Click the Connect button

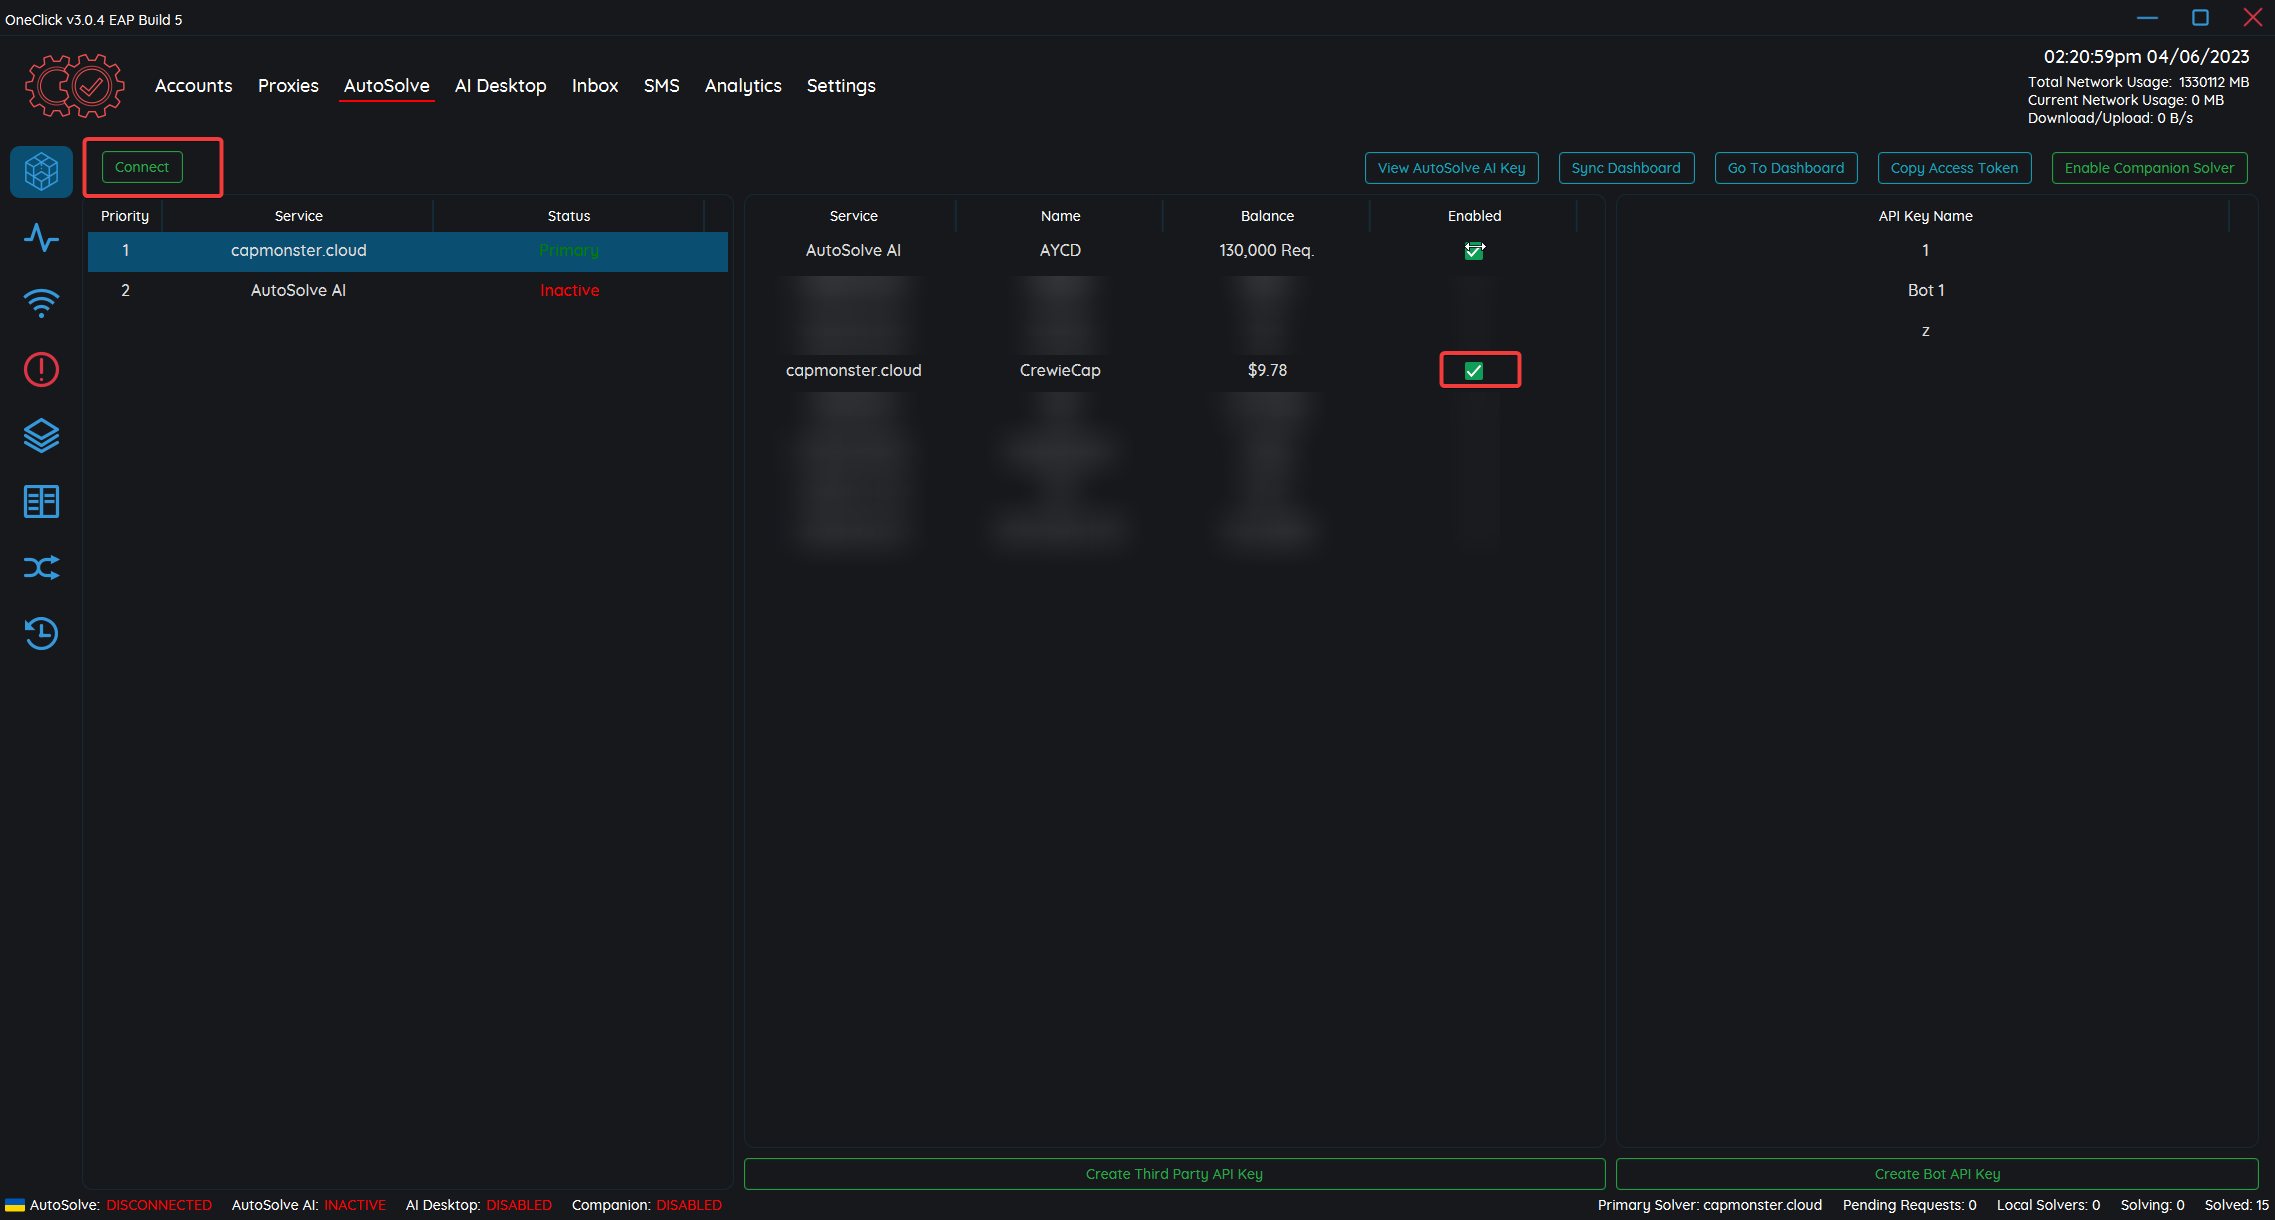pyautogui.click(x=142, y=167)
